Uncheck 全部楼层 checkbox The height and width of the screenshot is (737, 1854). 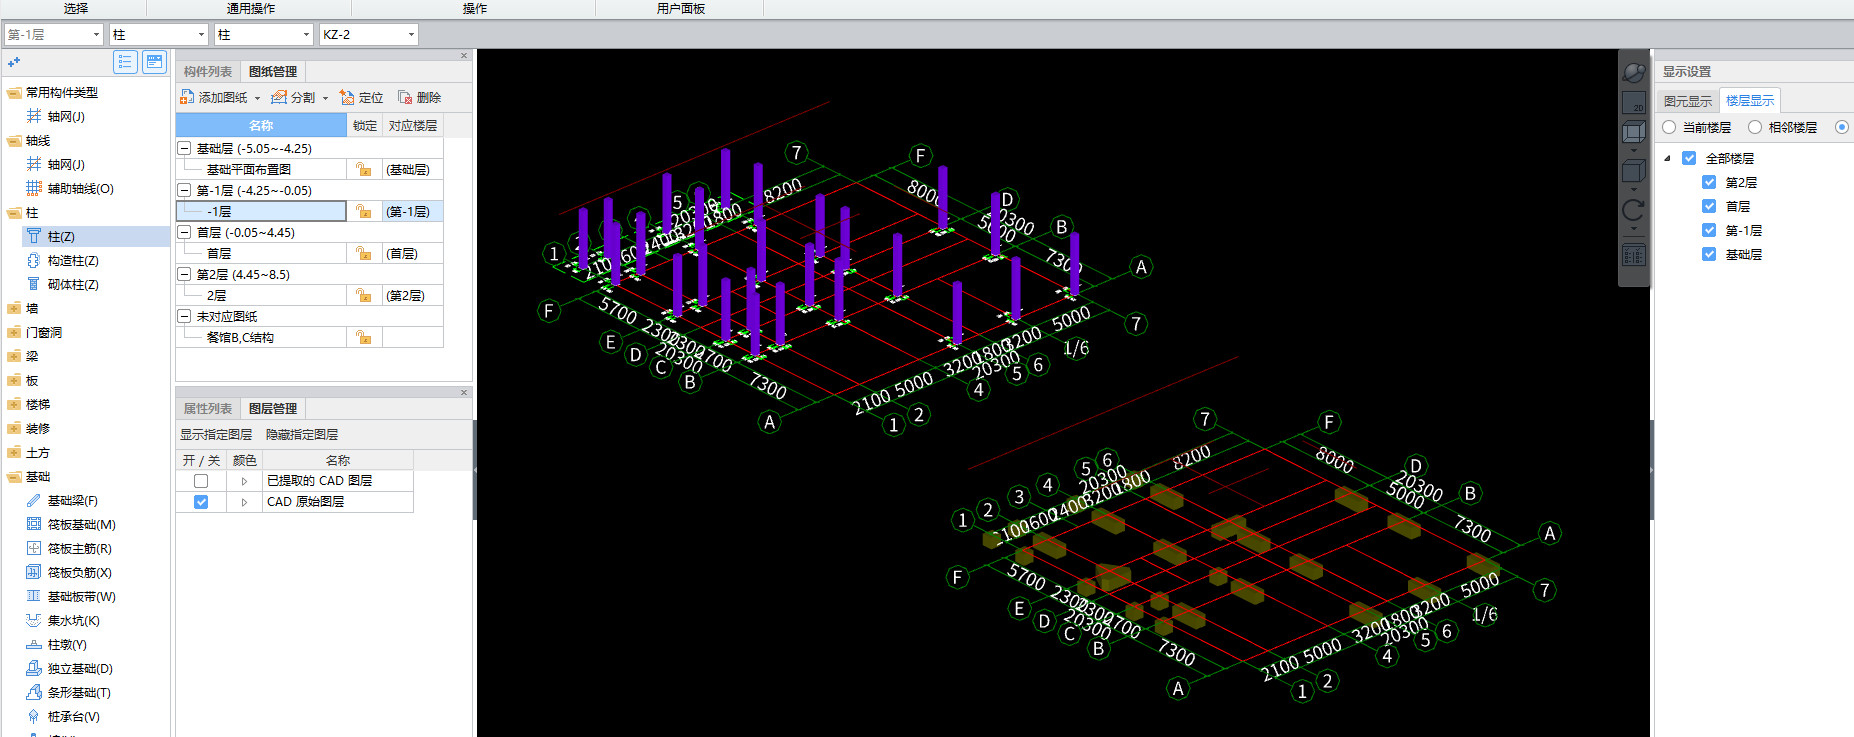tap(1689, 158)
